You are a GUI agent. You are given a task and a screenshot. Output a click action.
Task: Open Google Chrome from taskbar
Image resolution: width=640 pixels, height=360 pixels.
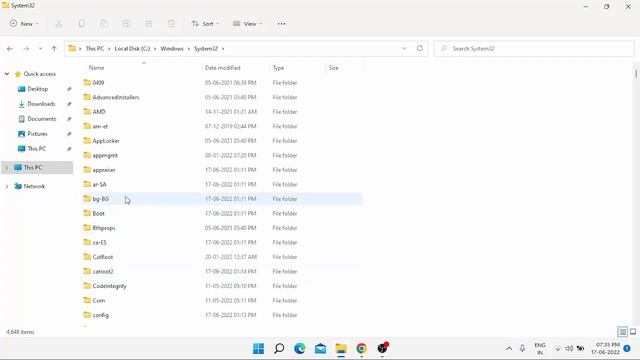click(x=361, y=349)
